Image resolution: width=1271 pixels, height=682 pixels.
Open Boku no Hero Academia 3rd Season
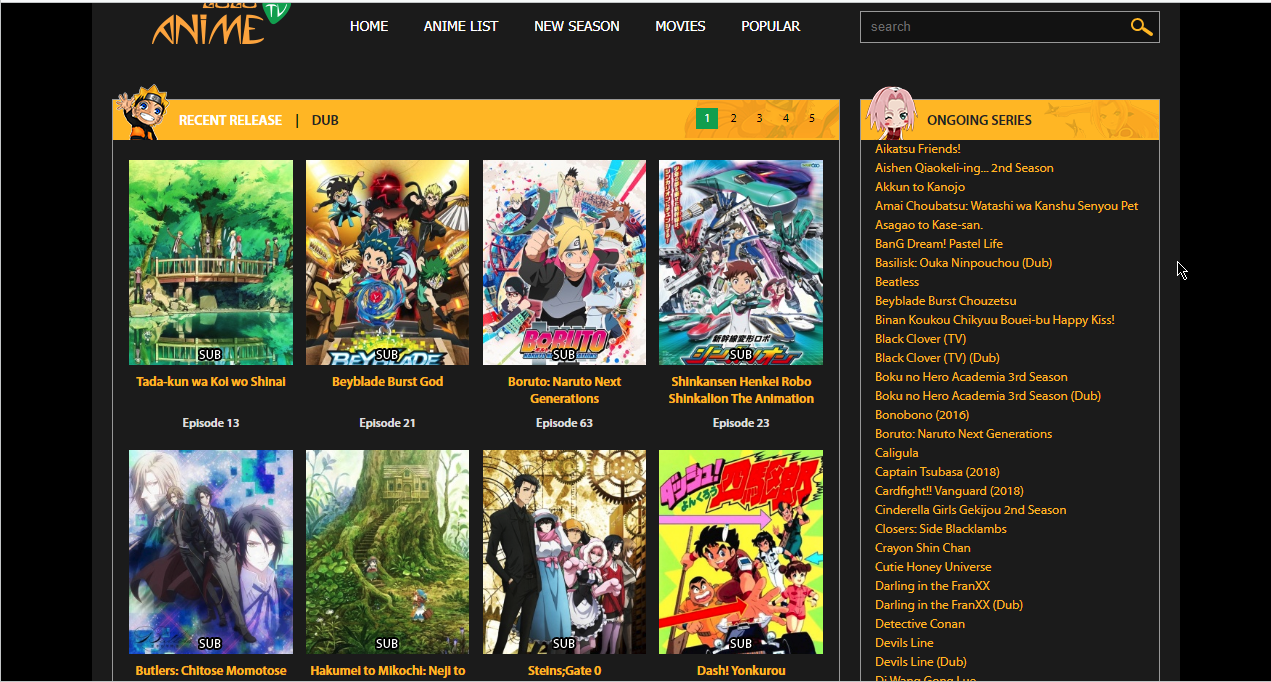point(971,377)
